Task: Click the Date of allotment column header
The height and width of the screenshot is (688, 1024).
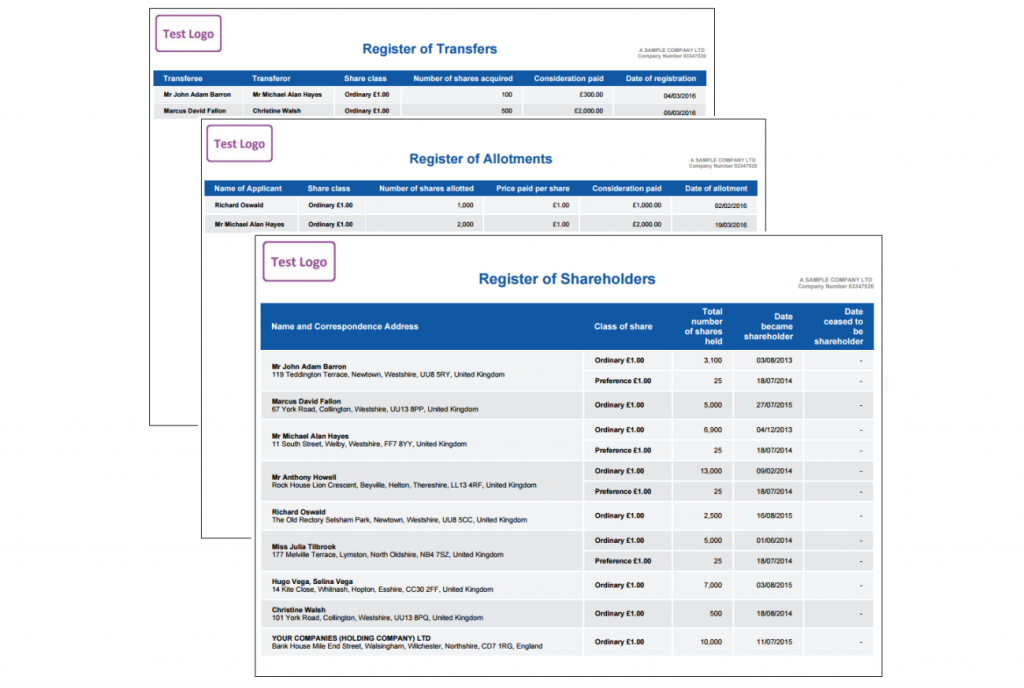Action: (x=716, y=188)
